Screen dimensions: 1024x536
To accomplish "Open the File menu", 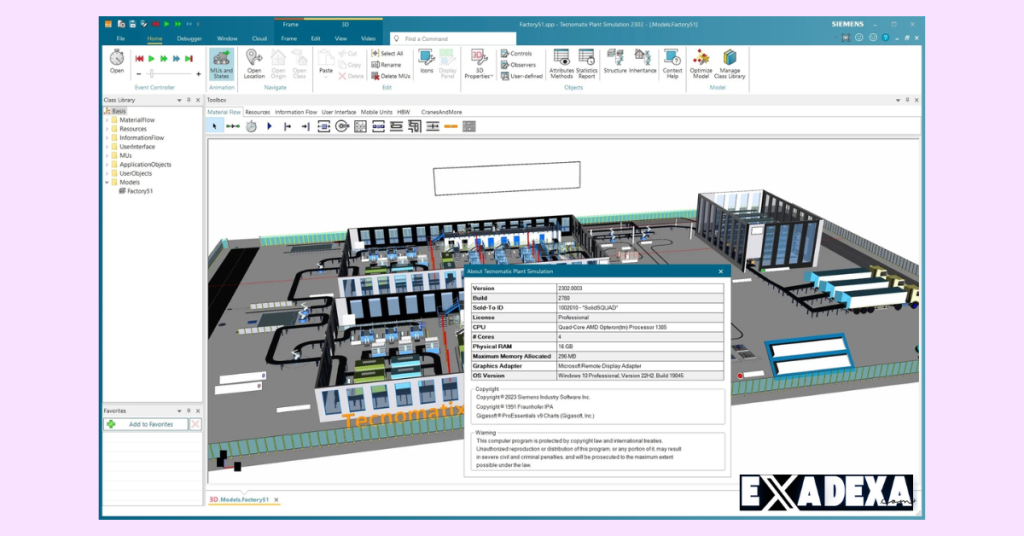I will (x=120, y=39).
